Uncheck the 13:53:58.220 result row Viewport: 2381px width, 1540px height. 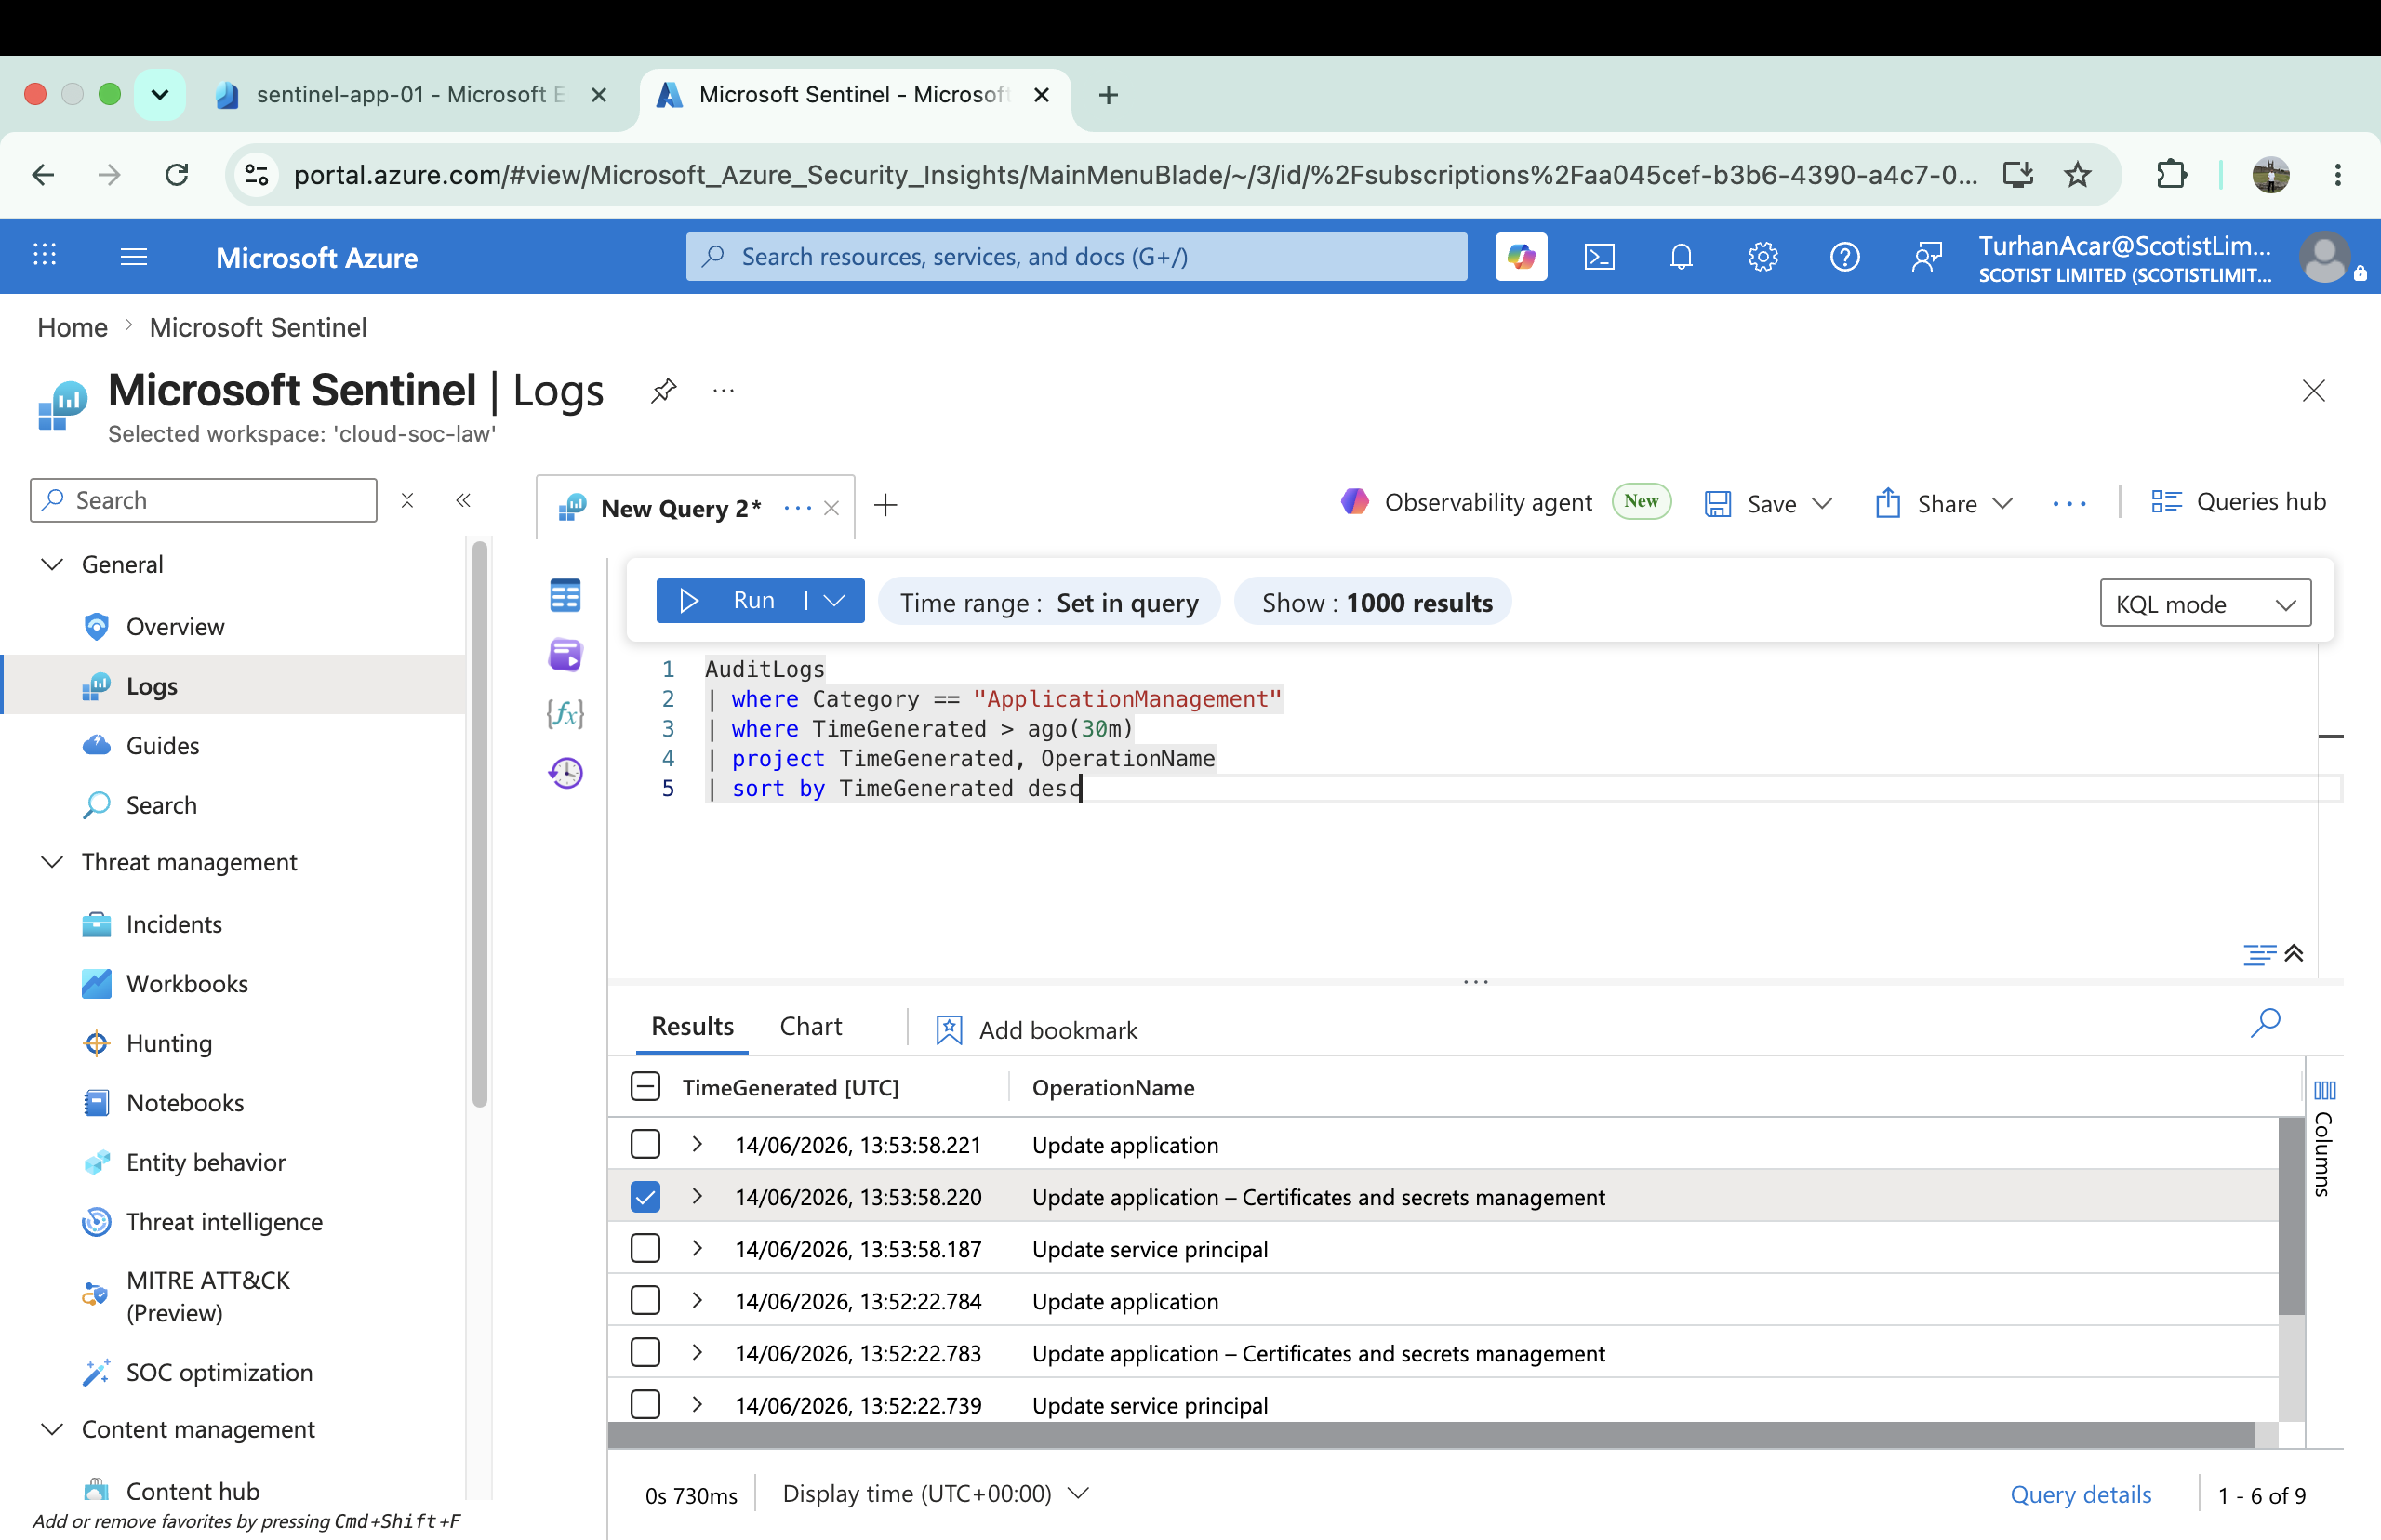pyautogui.click(x=645, y=1196)
